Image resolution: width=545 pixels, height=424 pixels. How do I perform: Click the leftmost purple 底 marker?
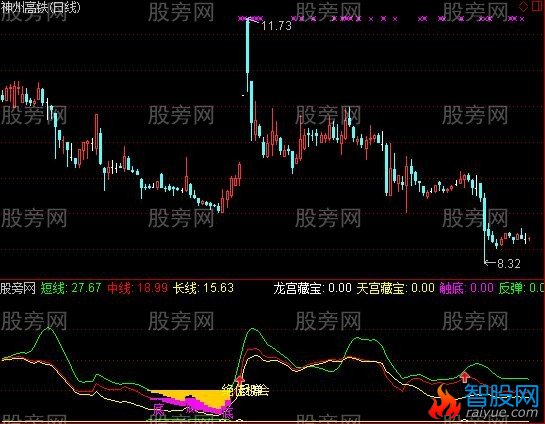tap(158, 410)
